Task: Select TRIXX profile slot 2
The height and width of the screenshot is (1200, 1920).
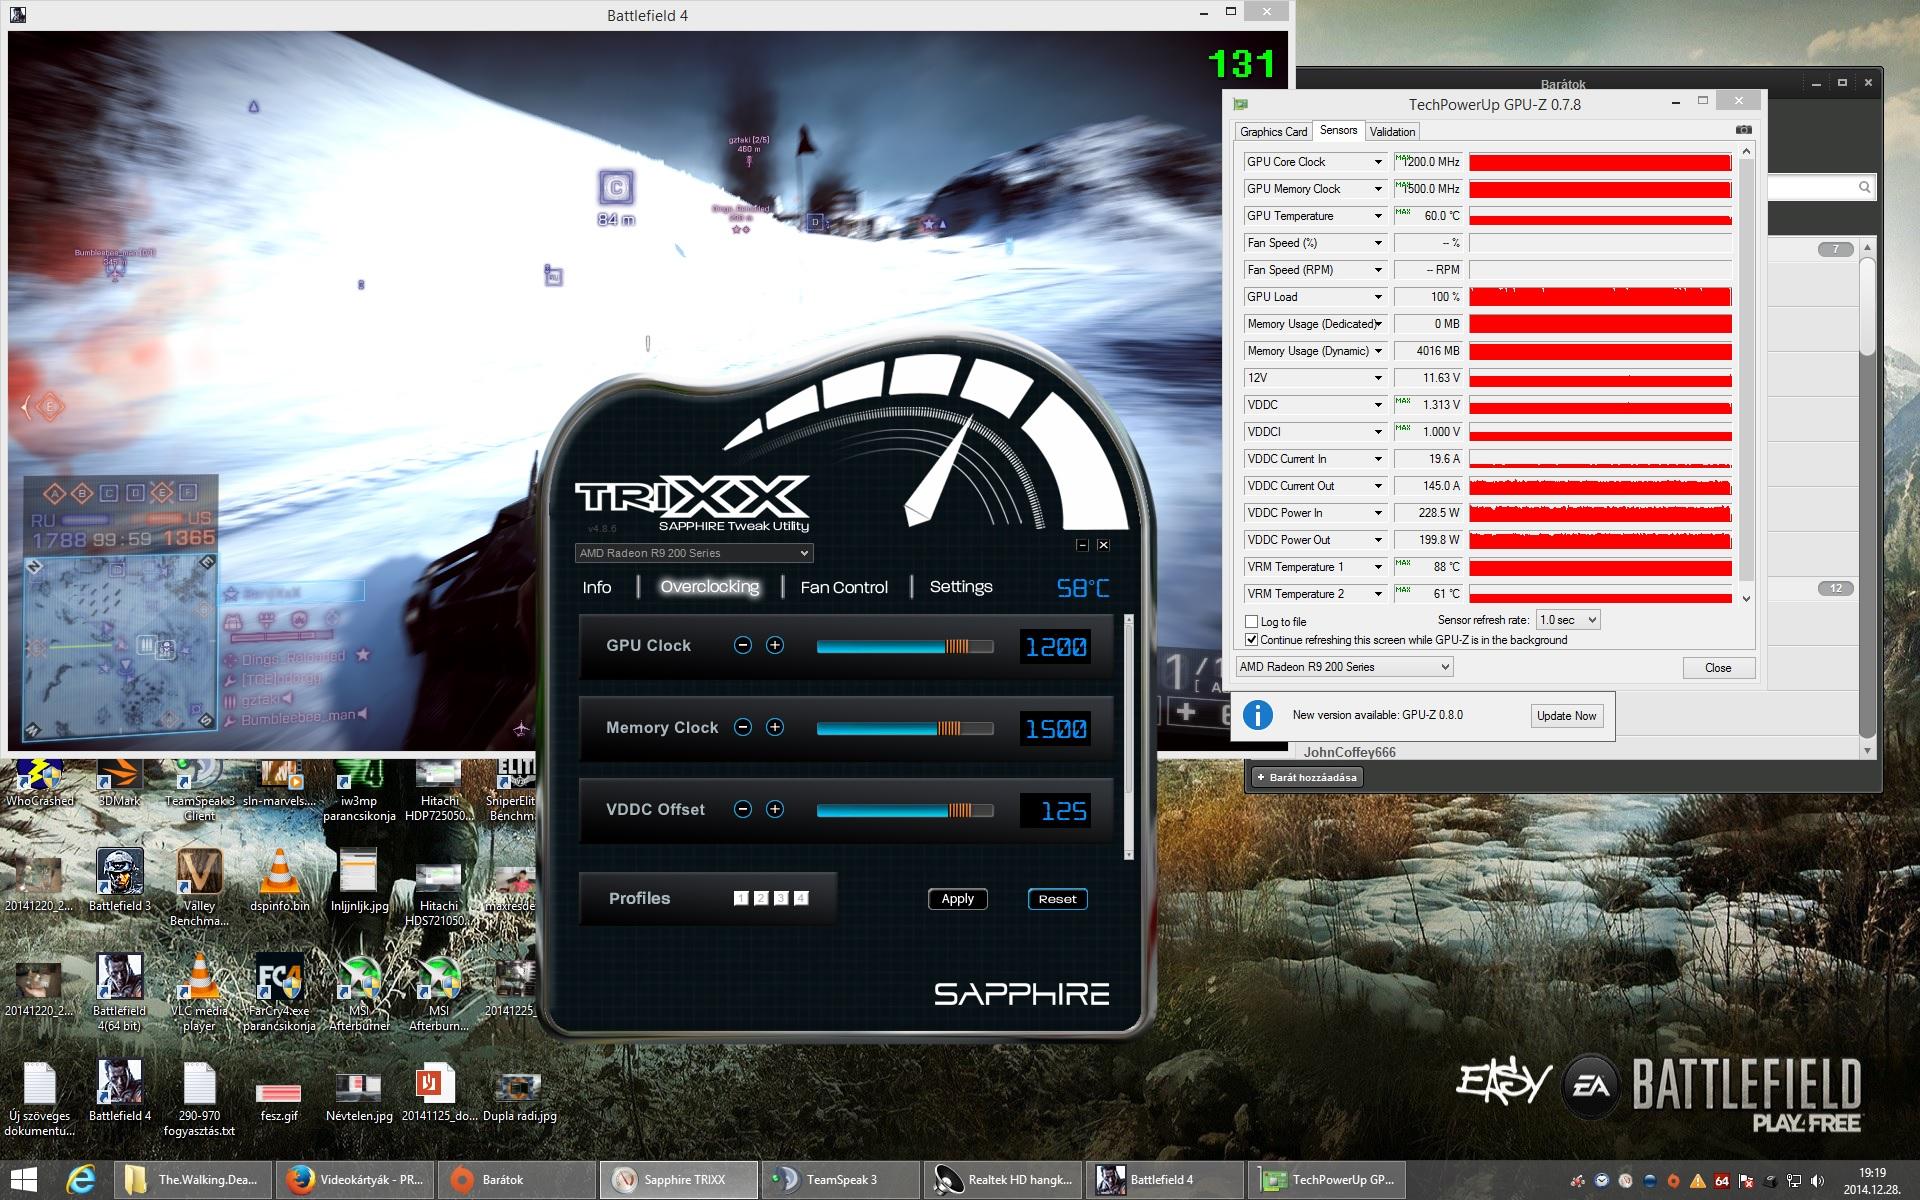Action: tap(761, 898)
